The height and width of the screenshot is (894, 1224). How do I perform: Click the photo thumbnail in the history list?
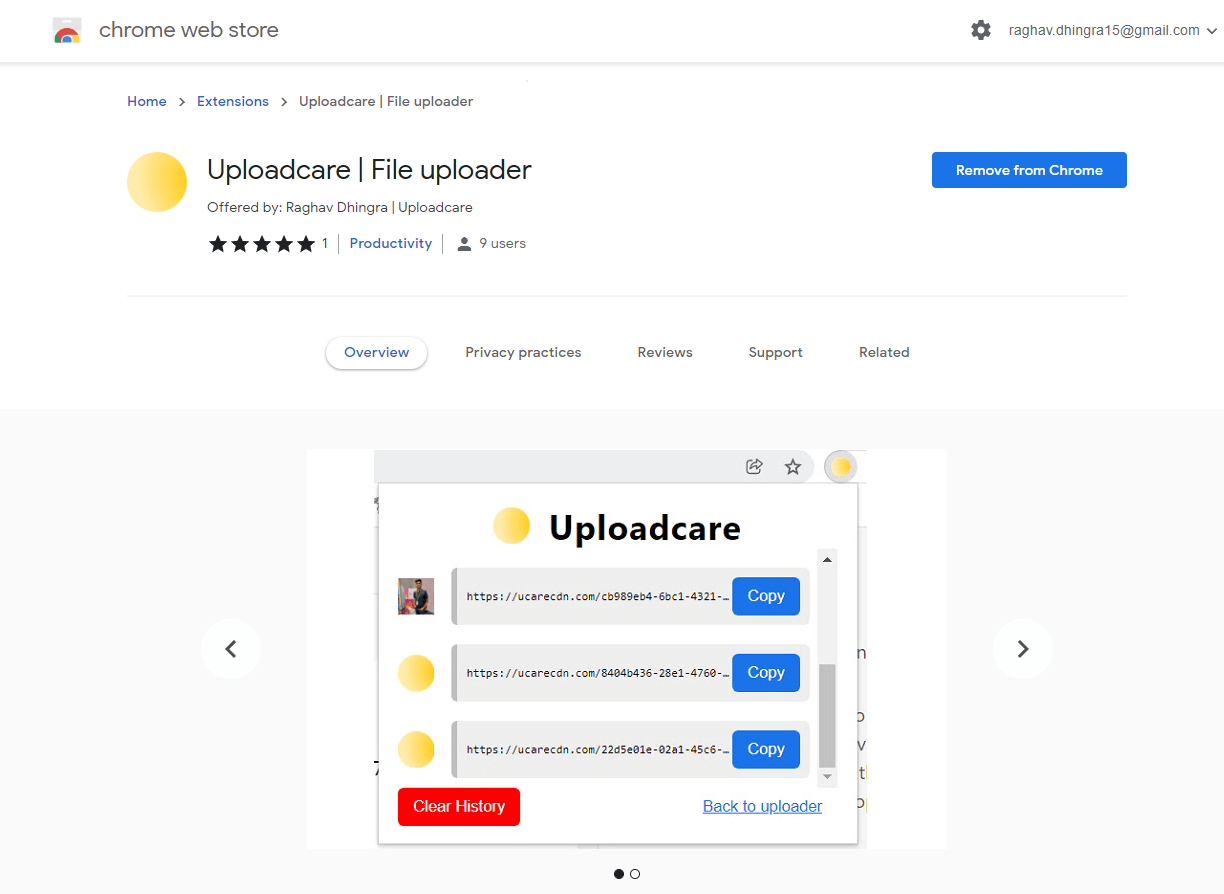(x=416, y=596)
